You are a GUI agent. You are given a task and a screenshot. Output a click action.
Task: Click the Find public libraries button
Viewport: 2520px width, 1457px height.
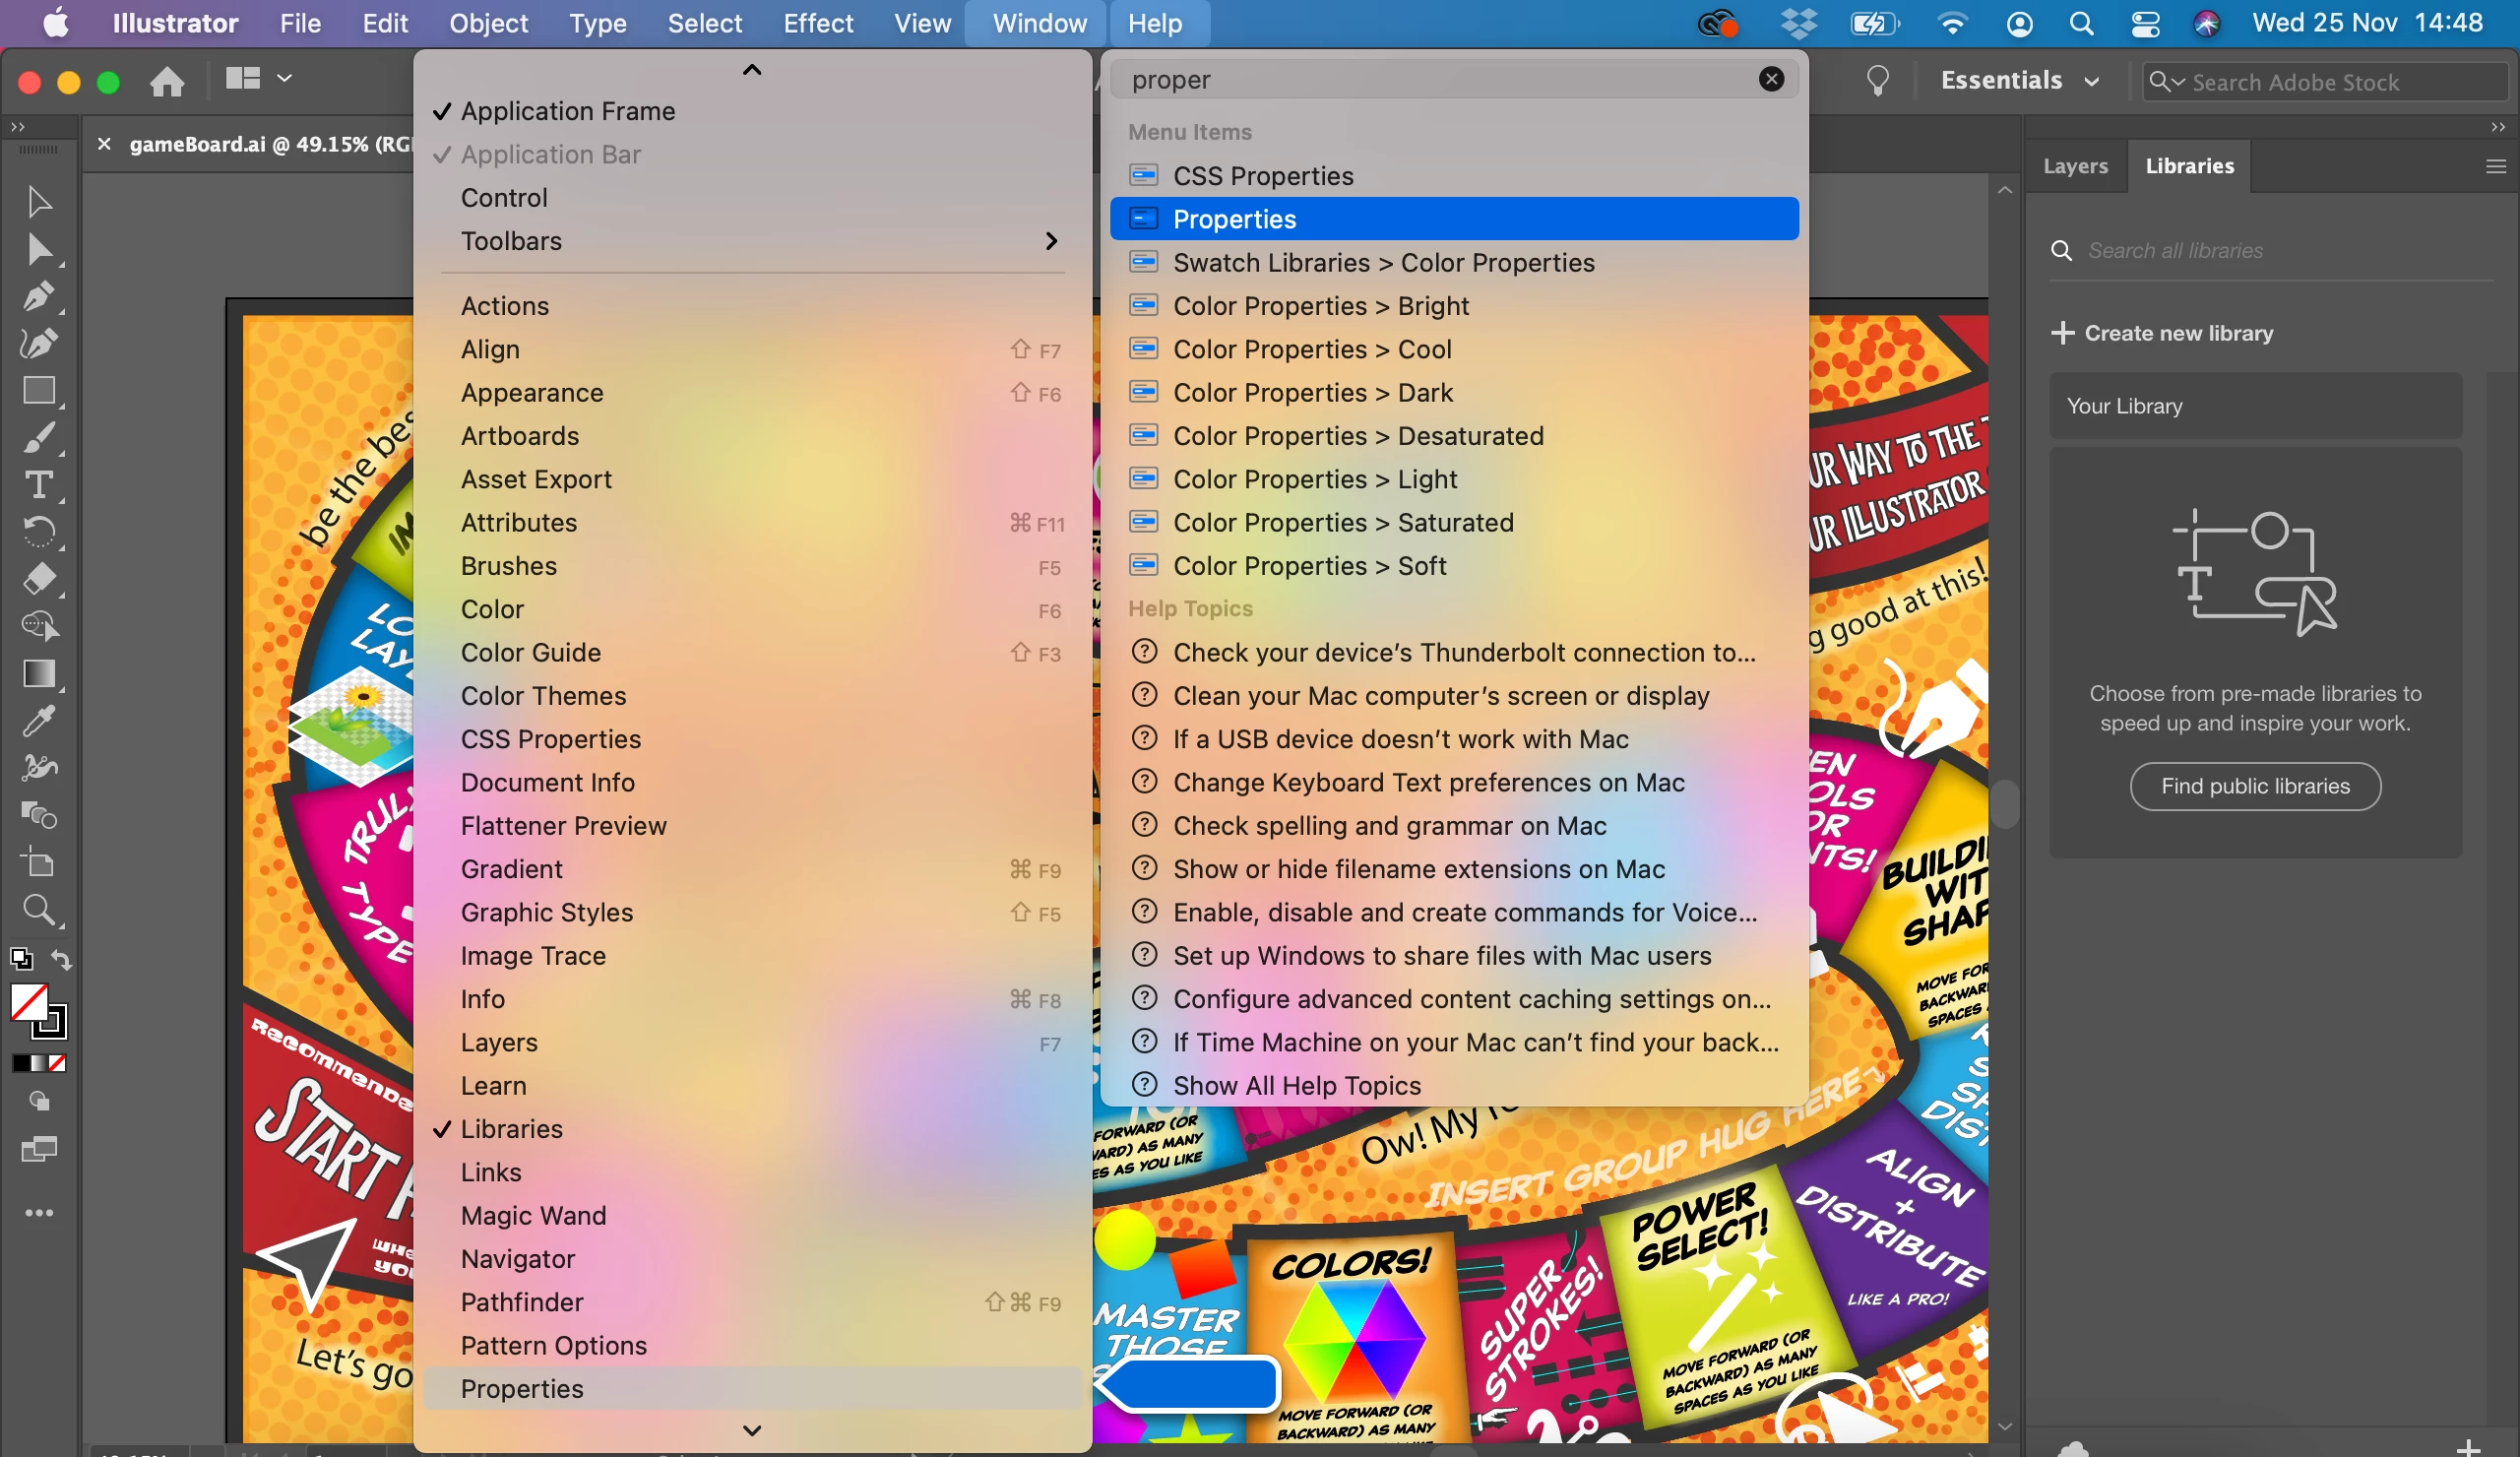click(2254, 787)
